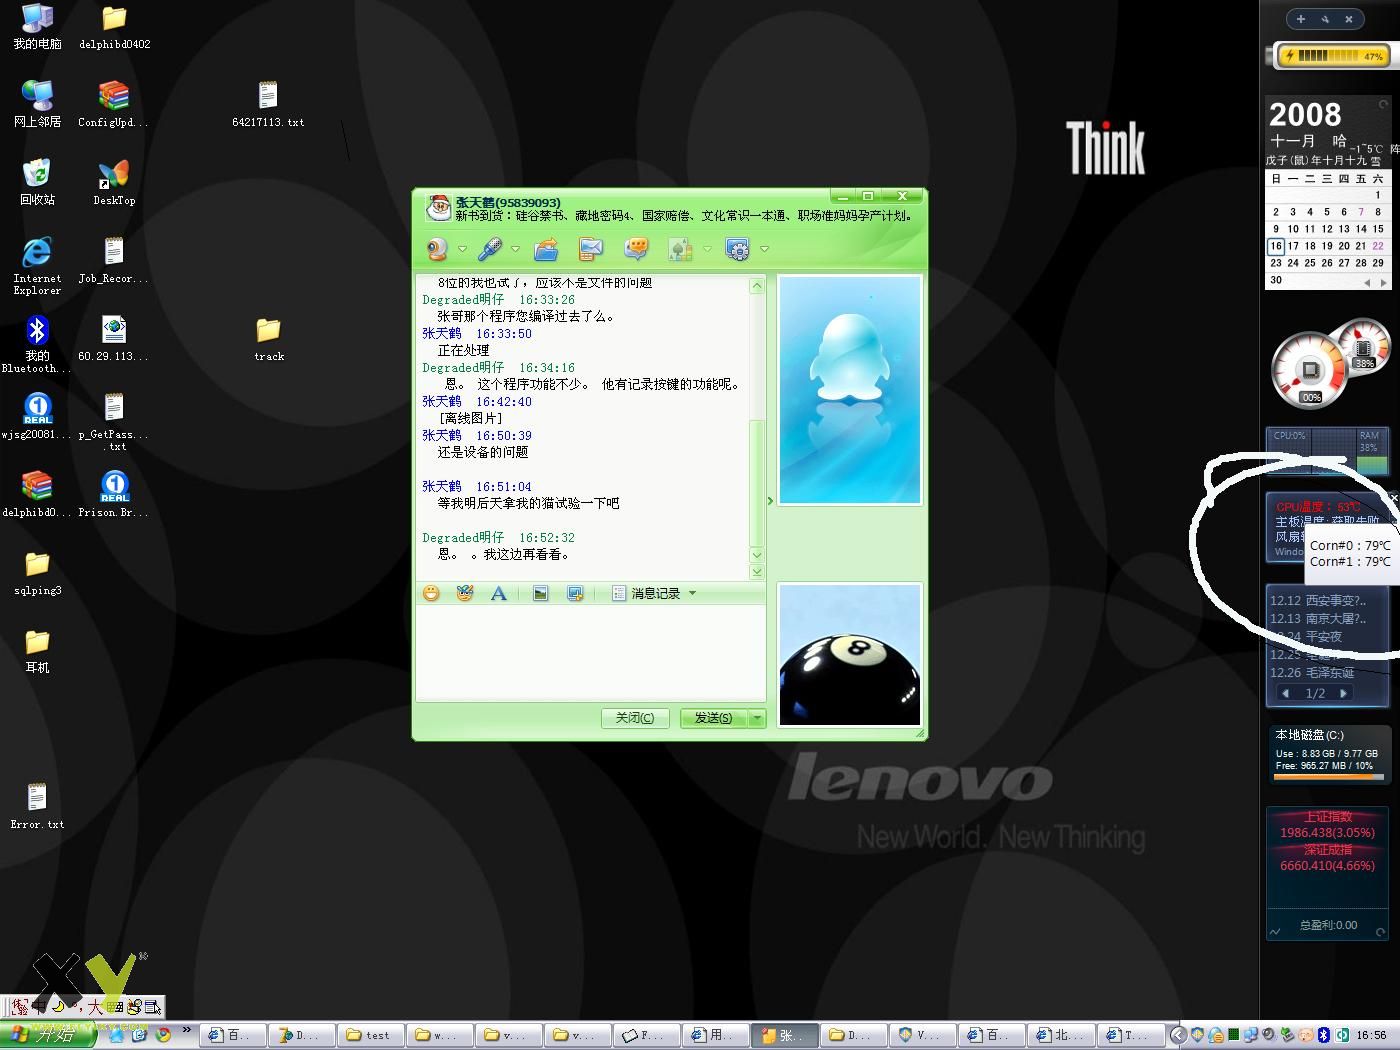Click the penguin QQ show image
Screen dimensions: 1400x1050
850,390
